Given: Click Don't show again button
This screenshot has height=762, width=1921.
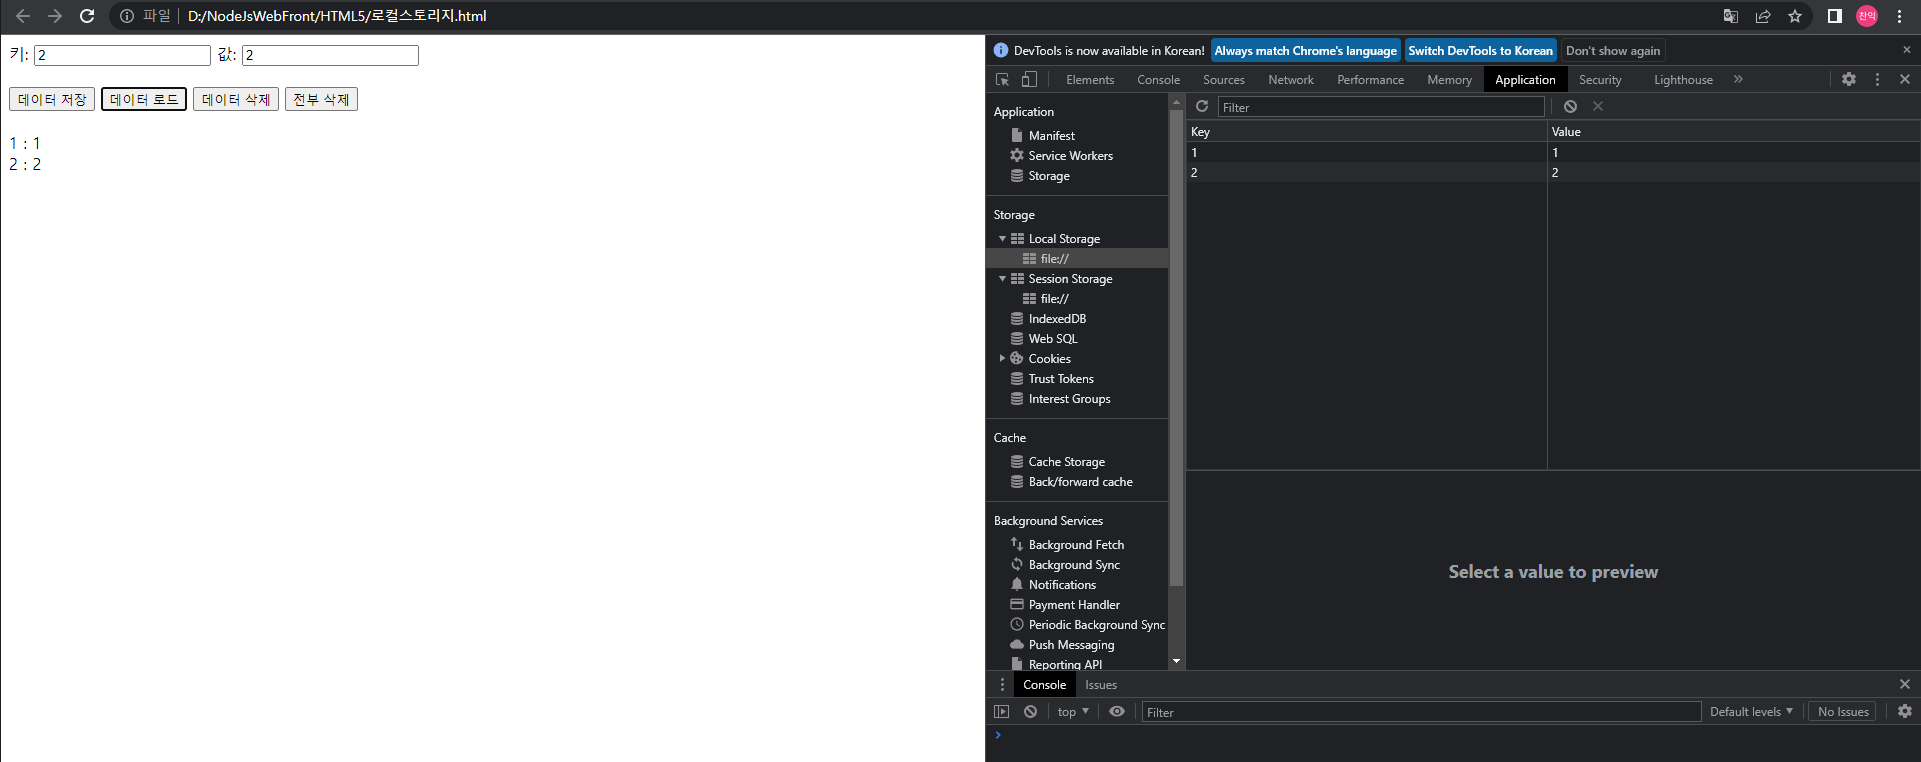Looking at the screenshot, I should (1613, 51).
